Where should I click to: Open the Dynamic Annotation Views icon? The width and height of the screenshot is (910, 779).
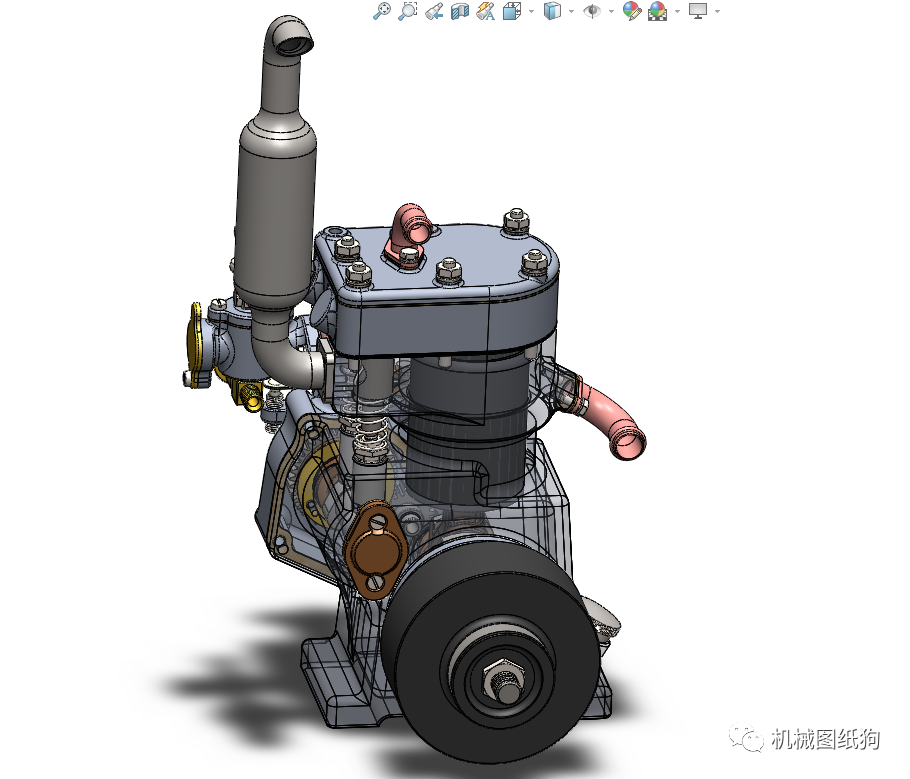485,11
